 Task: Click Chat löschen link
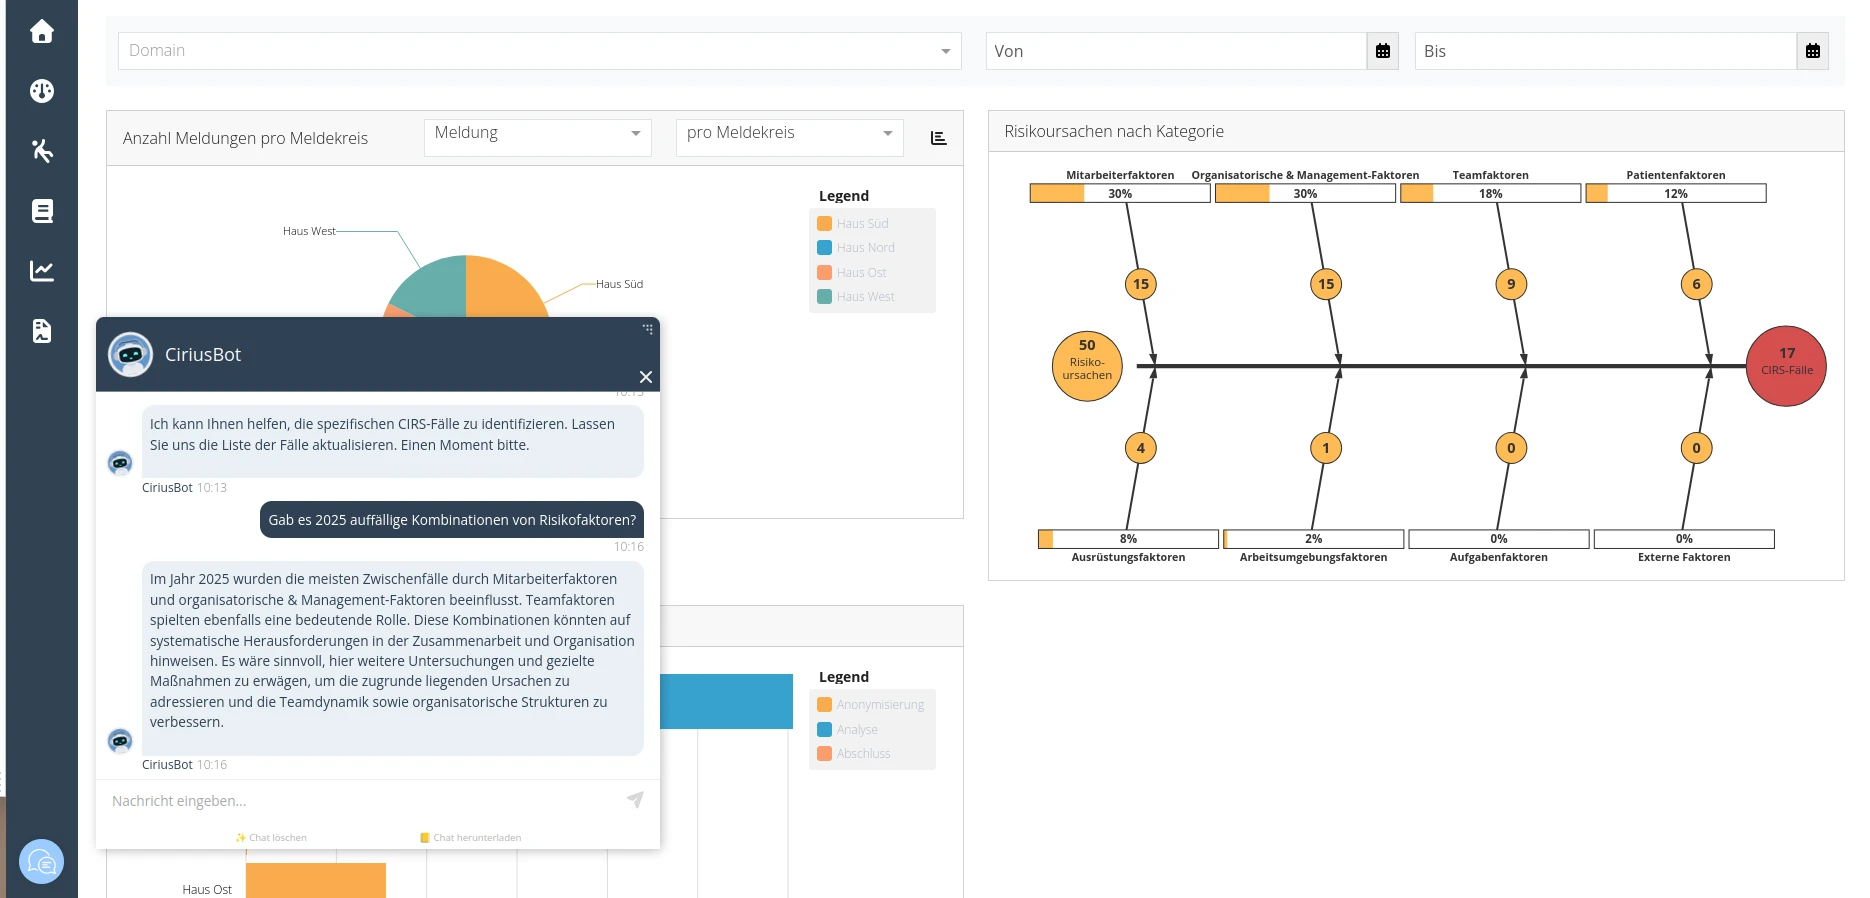tap(272, 838)
